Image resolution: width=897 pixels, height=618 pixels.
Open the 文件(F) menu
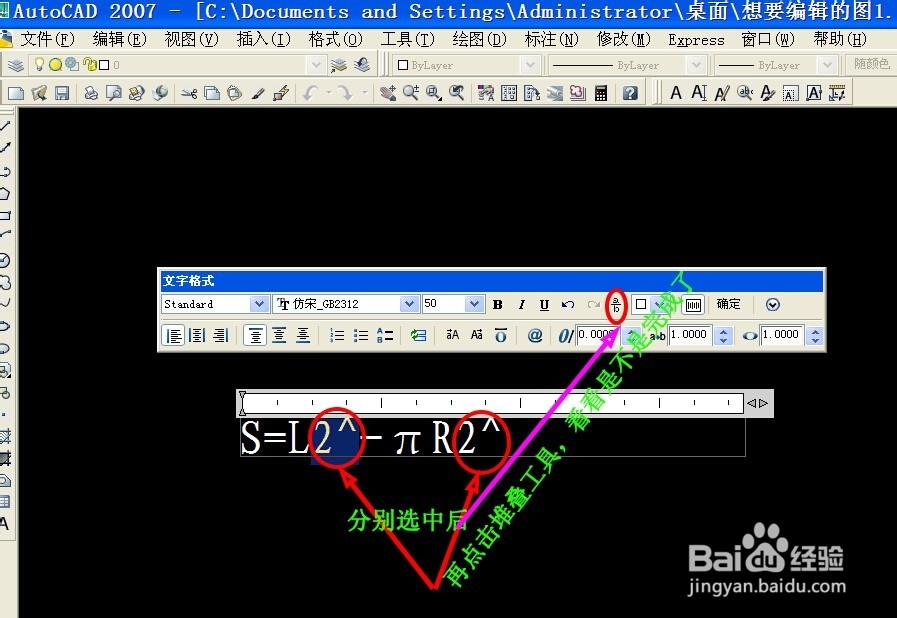pyautogui.click(x=47, y=39)
